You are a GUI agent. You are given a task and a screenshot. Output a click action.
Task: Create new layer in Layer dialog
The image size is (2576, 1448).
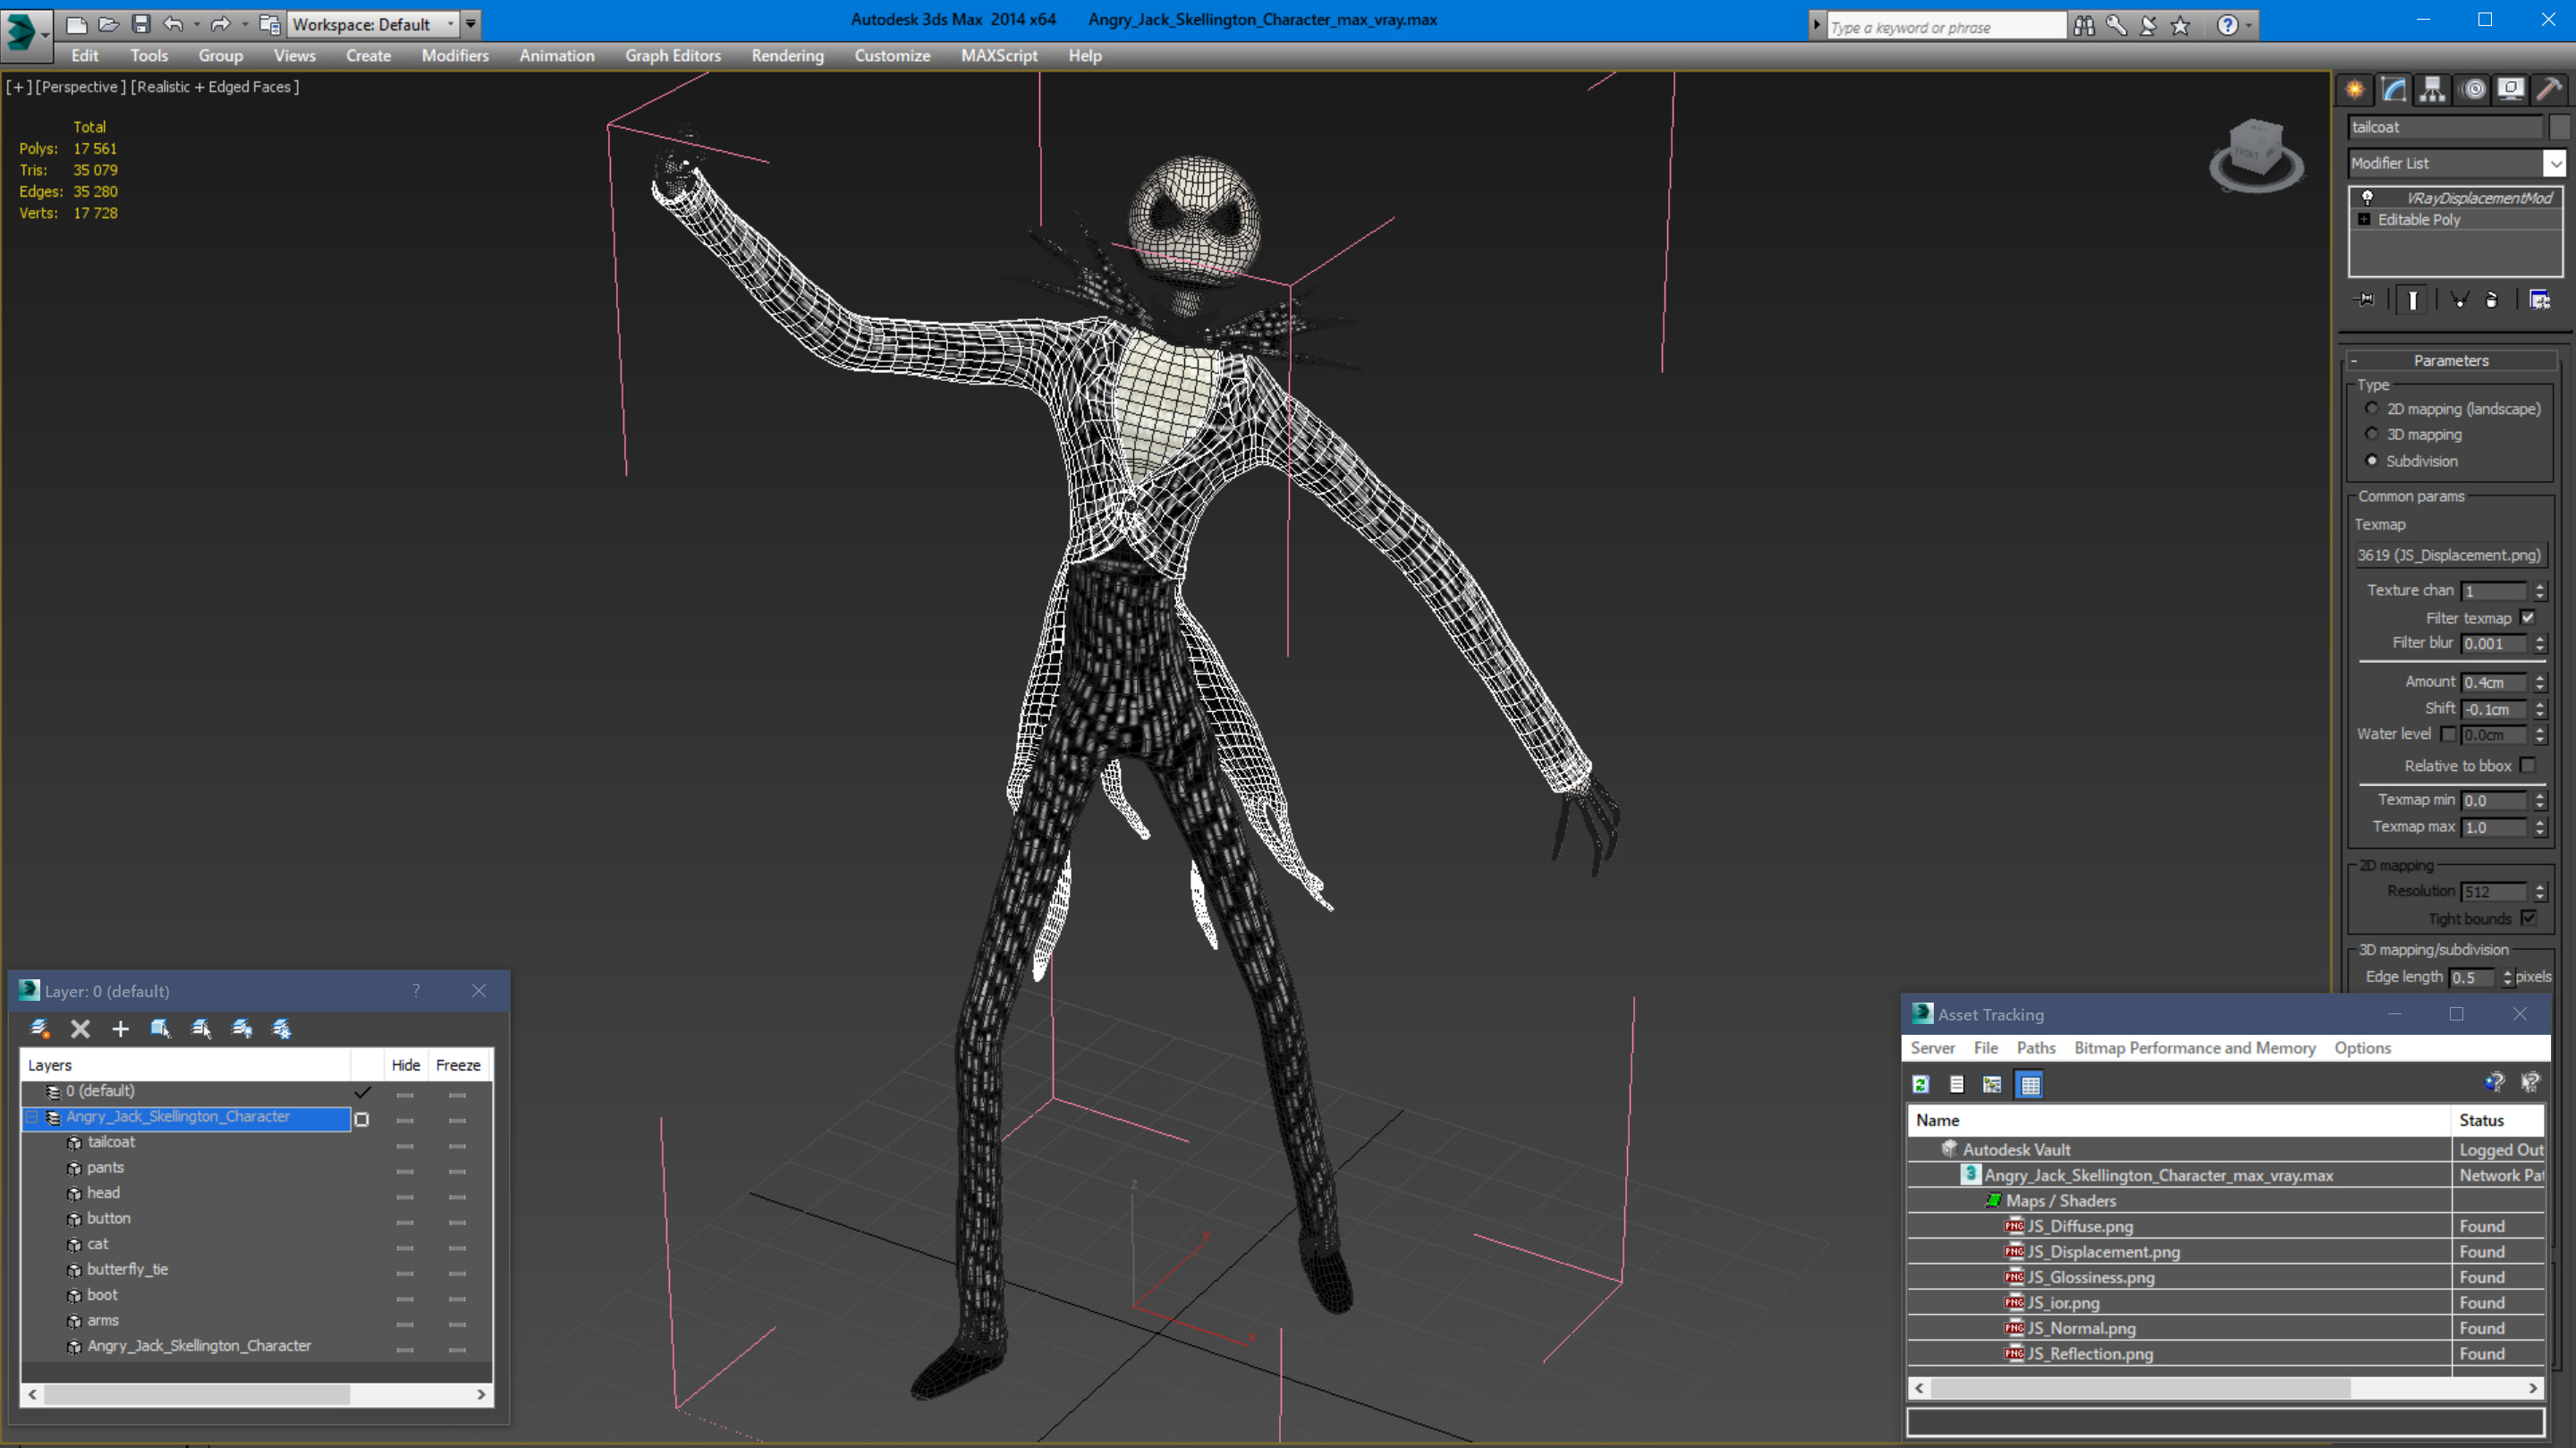click(40, 1028)
